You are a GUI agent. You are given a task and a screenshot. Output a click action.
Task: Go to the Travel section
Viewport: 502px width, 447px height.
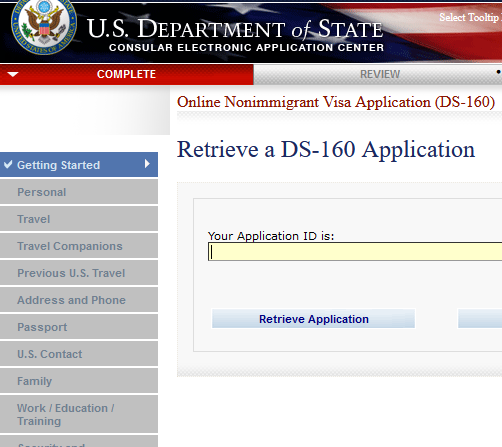[x=79, y=219]
